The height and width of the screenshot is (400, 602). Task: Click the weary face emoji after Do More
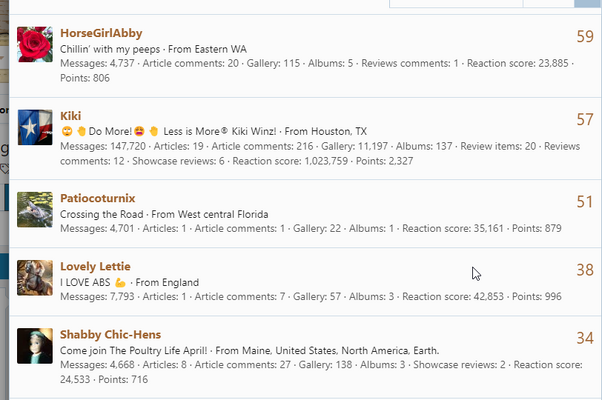(x=139, y=131)
